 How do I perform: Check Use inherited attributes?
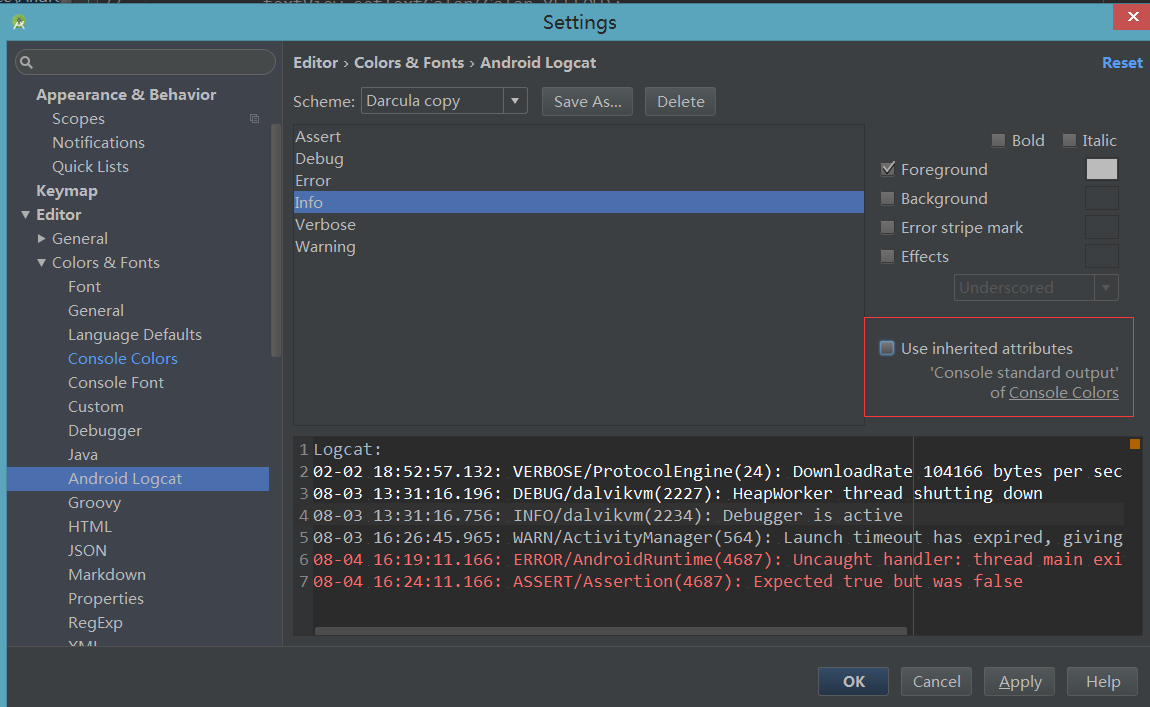click(x=887, y=348)
